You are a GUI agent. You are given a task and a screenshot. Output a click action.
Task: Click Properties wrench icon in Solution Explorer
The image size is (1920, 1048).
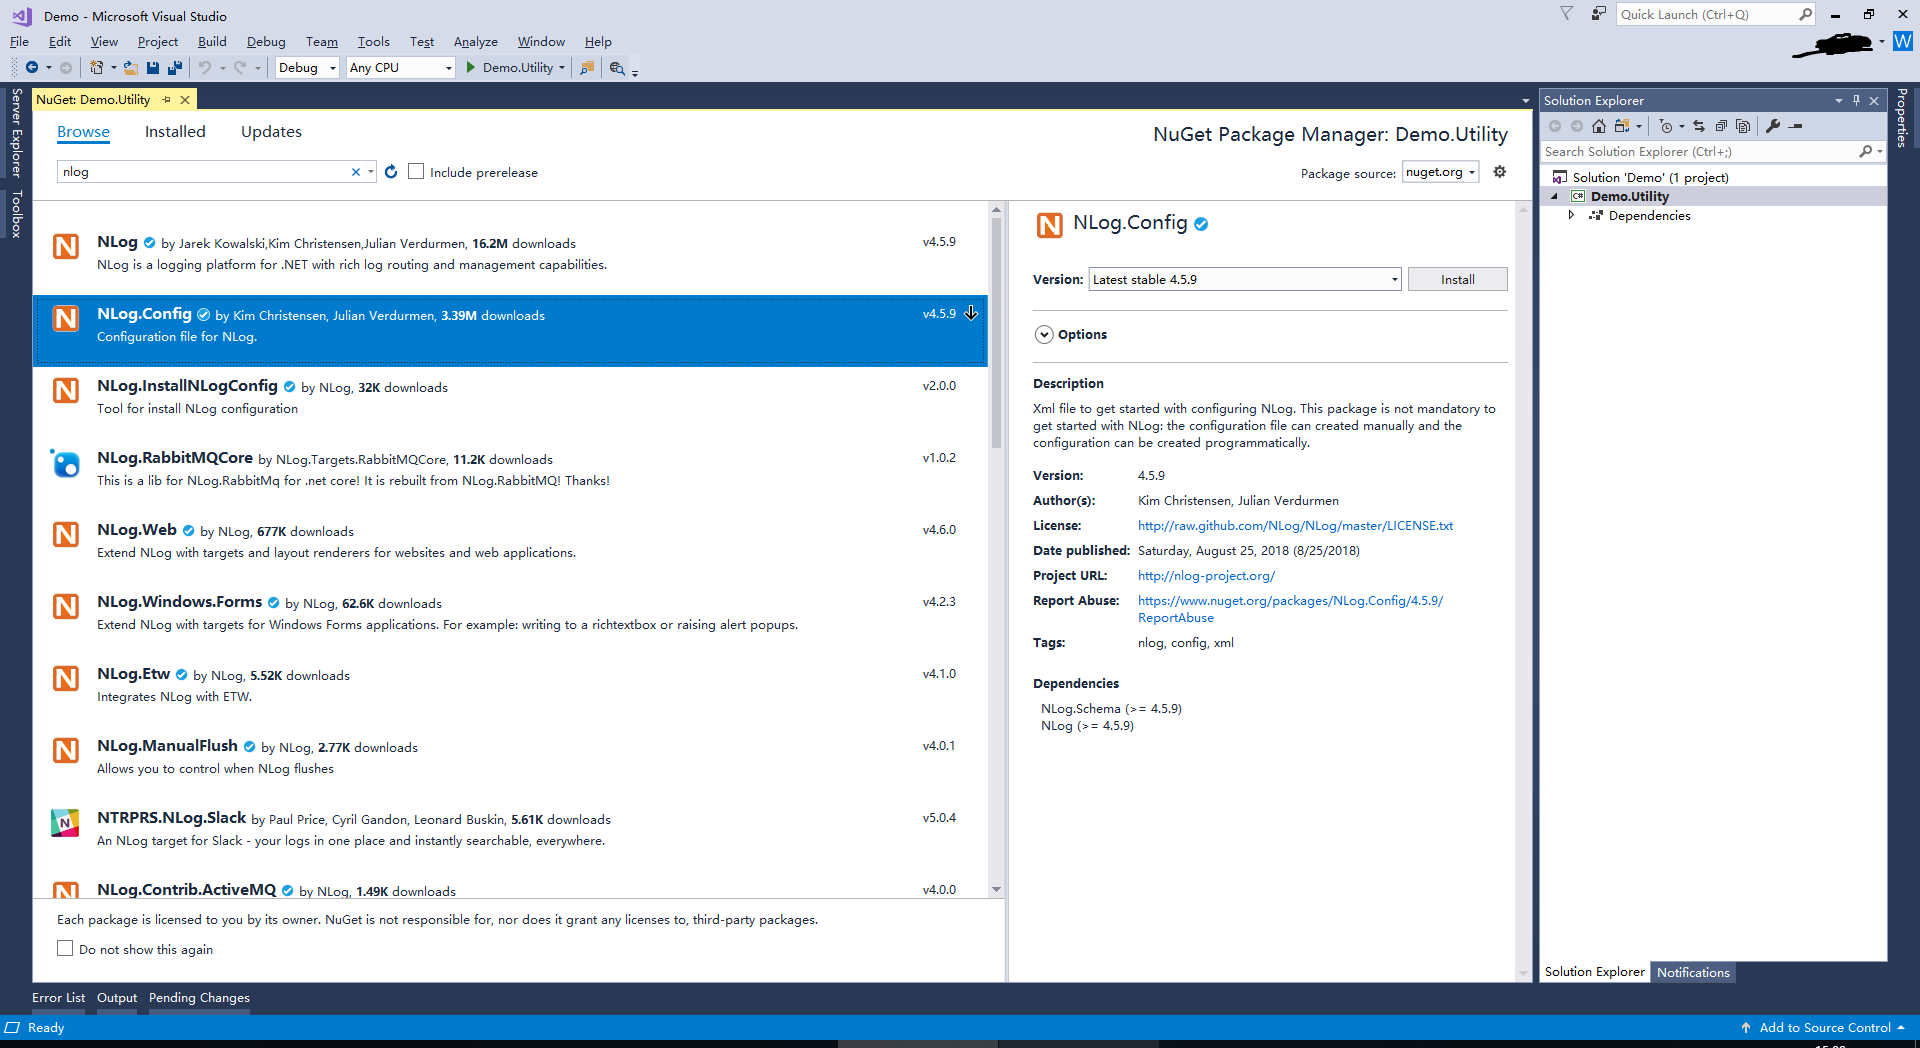tap(1773, 126)
